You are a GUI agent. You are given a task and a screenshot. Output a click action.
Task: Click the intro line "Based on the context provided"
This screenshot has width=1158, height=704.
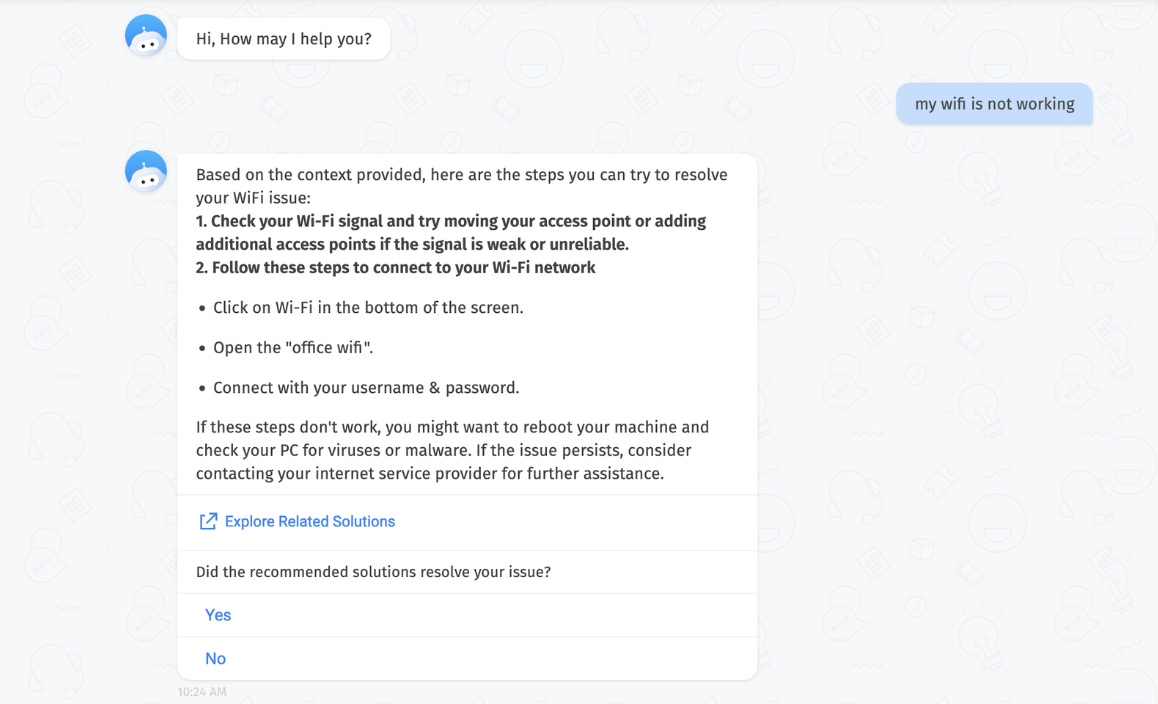tap(461, 175)
